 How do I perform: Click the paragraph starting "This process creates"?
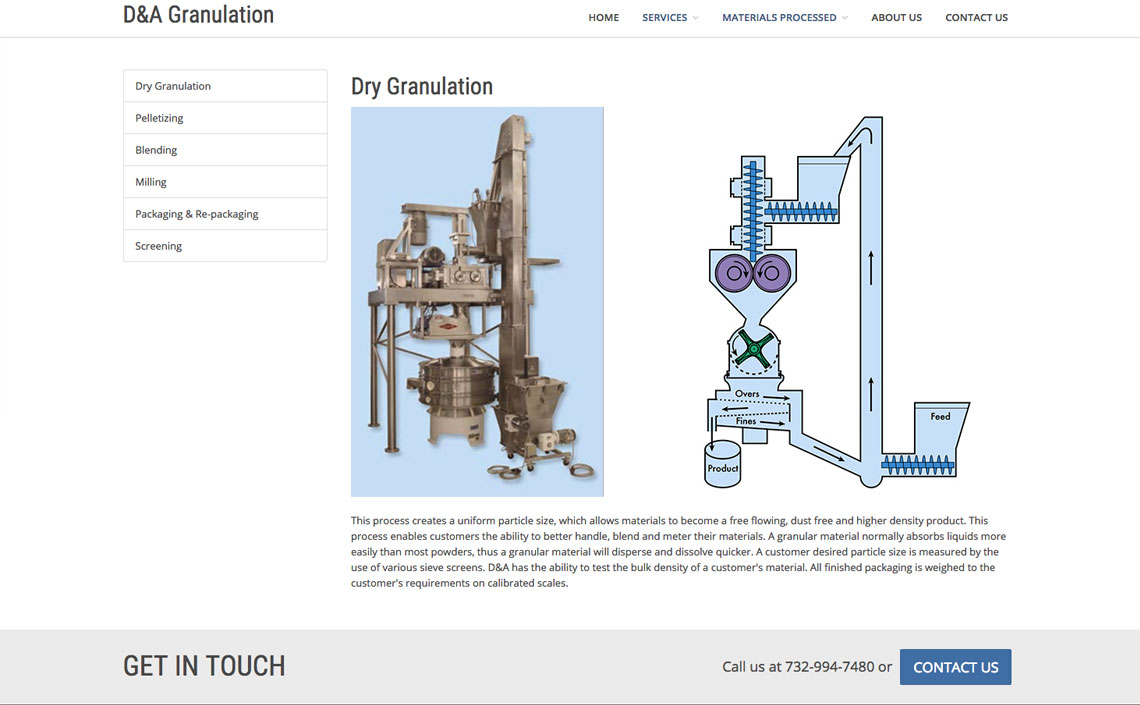point(678,552)
